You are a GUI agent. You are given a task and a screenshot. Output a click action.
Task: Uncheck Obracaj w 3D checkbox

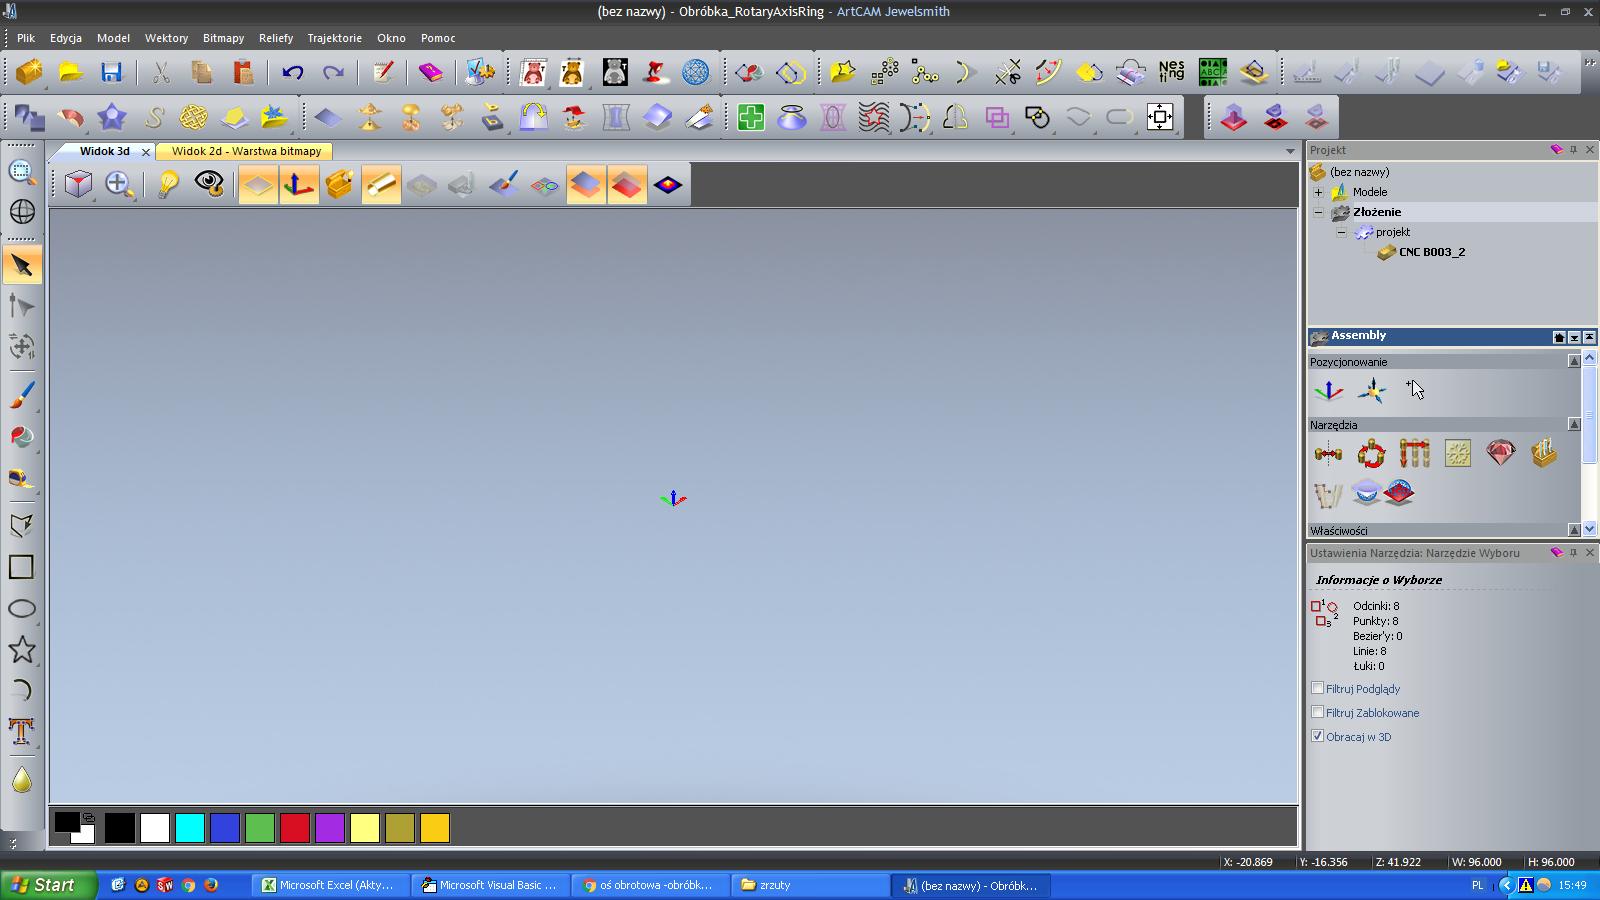[x=1317, y=736]
